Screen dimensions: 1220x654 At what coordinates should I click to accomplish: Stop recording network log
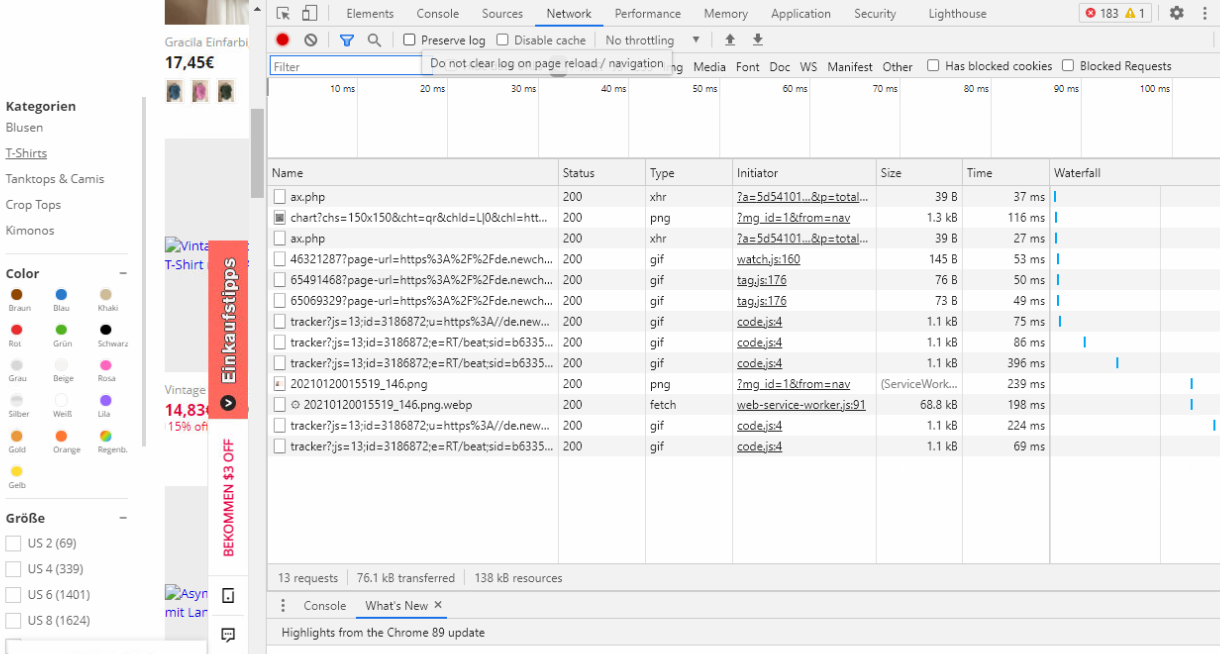coord(283,40)
